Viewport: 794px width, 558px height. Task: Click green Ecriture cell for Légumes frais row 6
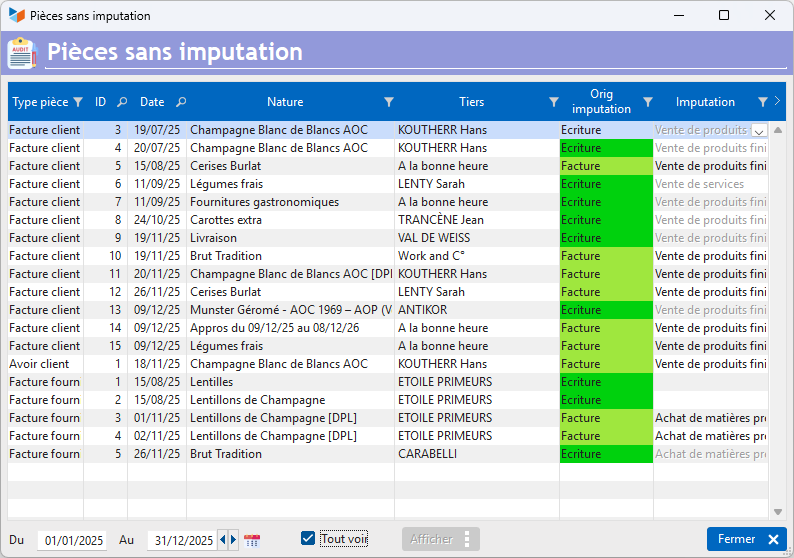tap(606, 184)
